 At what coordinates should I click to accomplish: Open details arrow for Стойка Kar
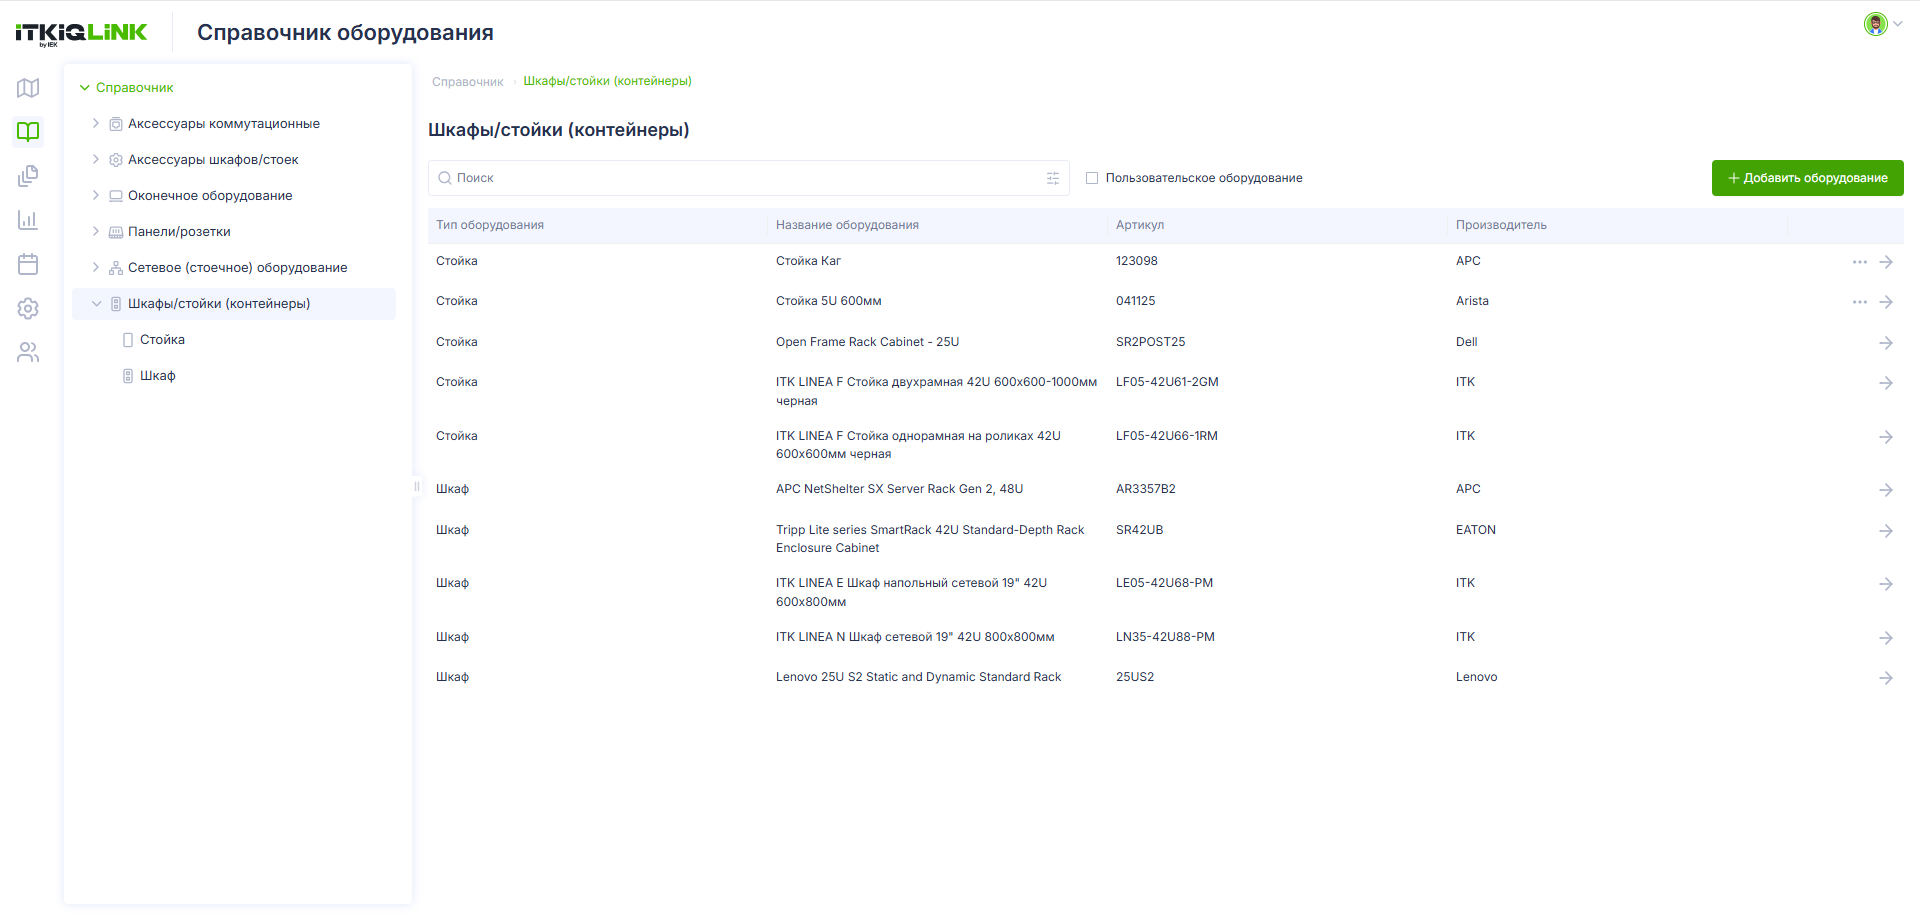pos(1886,262)
